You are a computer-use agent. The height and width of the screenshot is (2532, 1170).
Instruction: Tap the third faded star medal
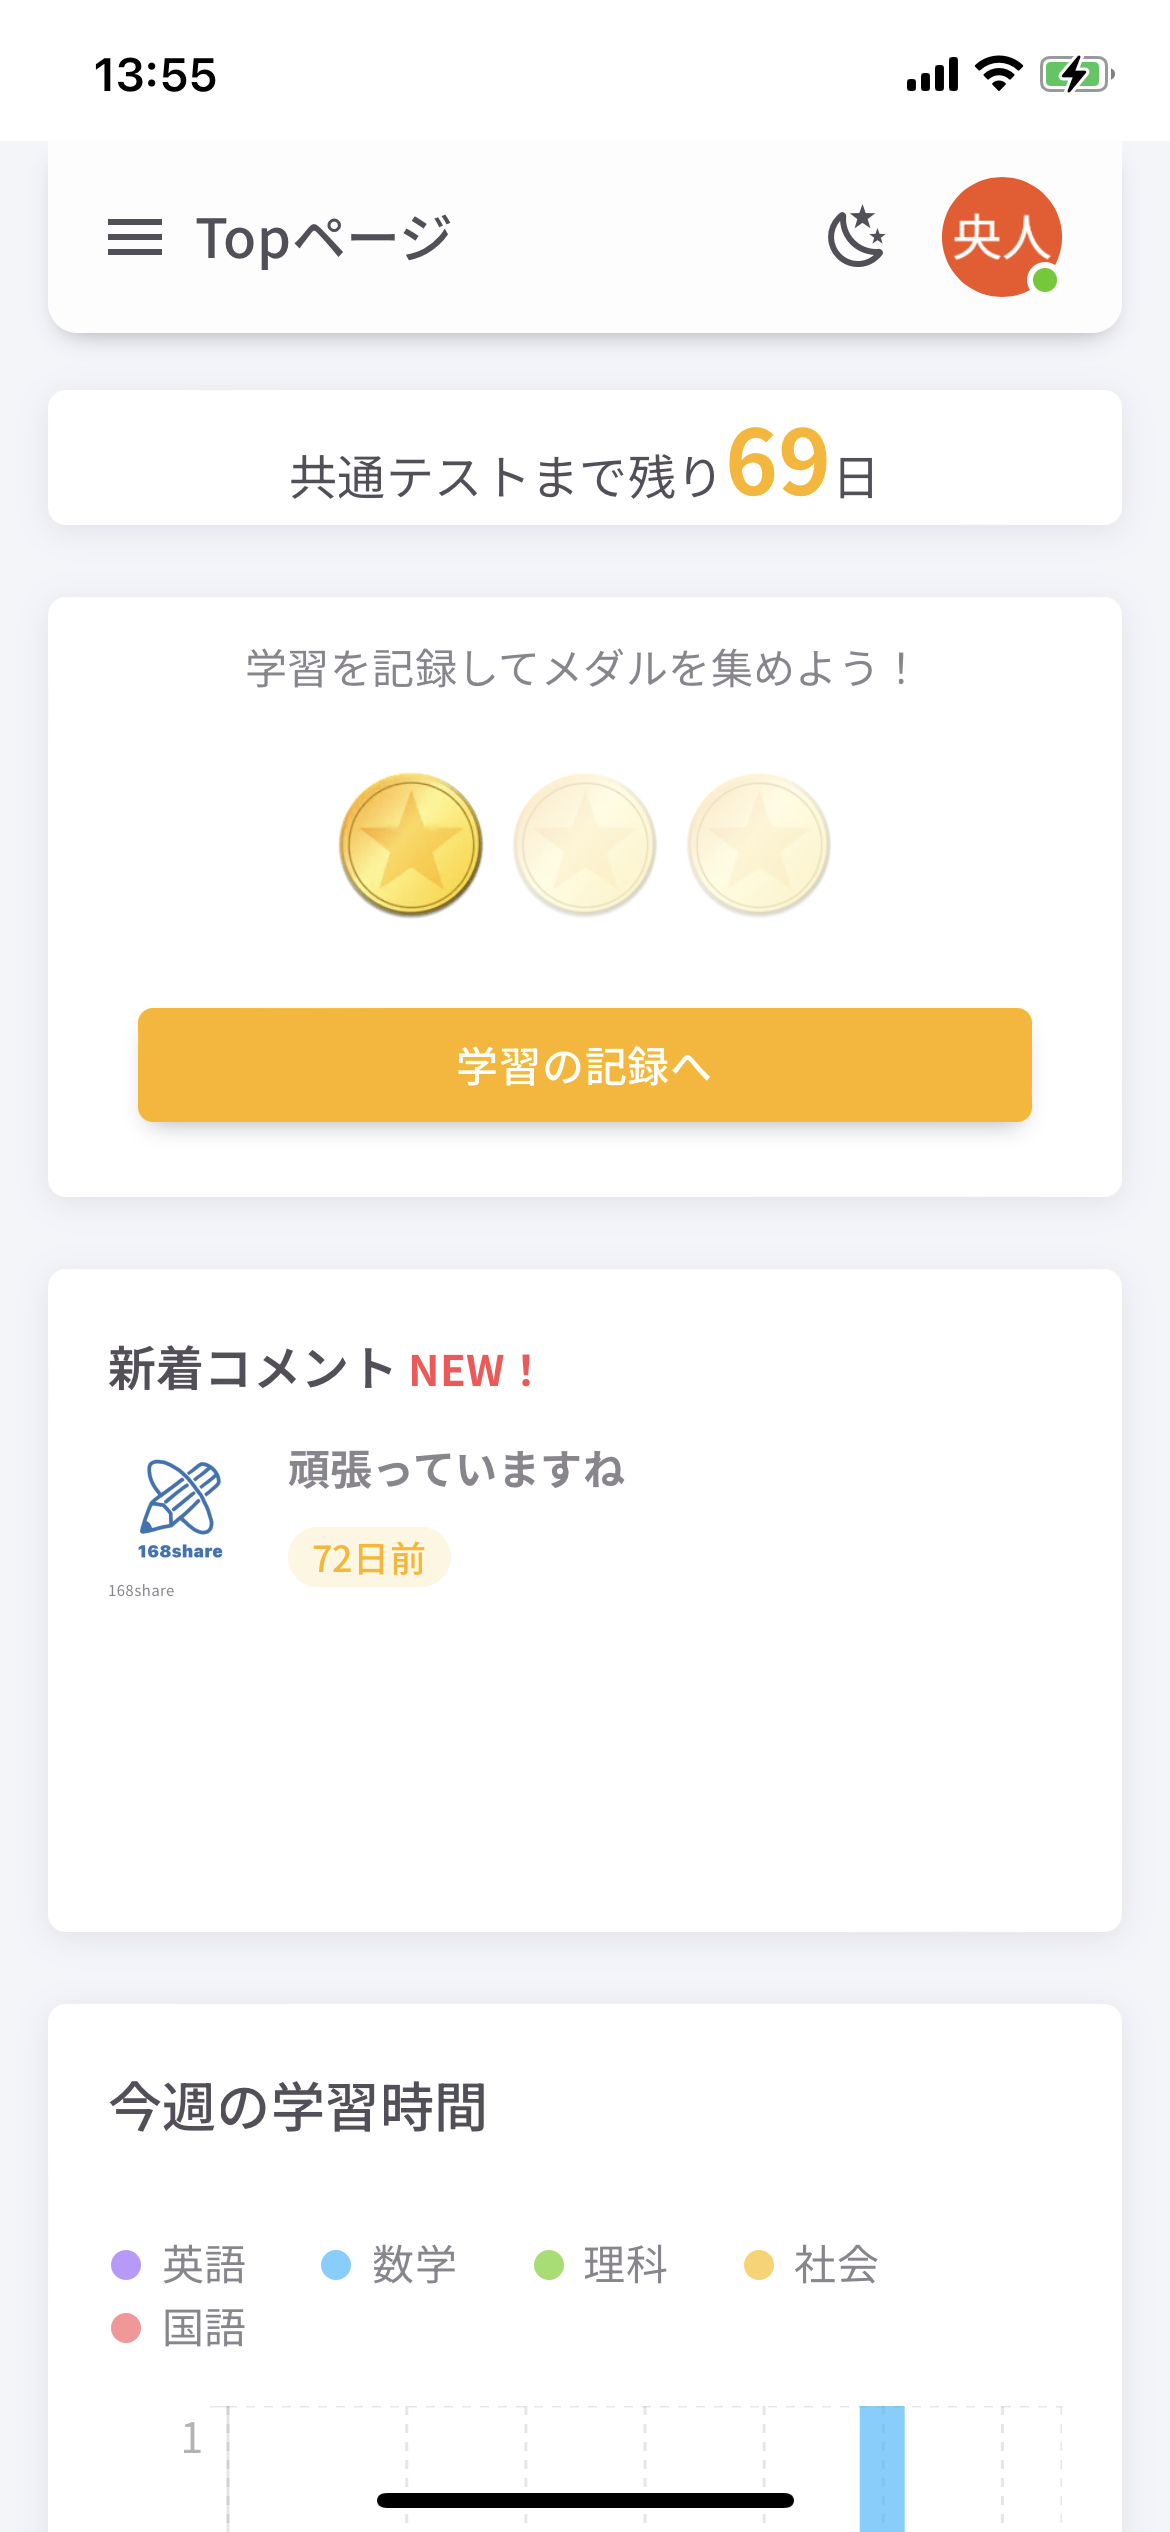pyautogui.click(x=759, y=845)
